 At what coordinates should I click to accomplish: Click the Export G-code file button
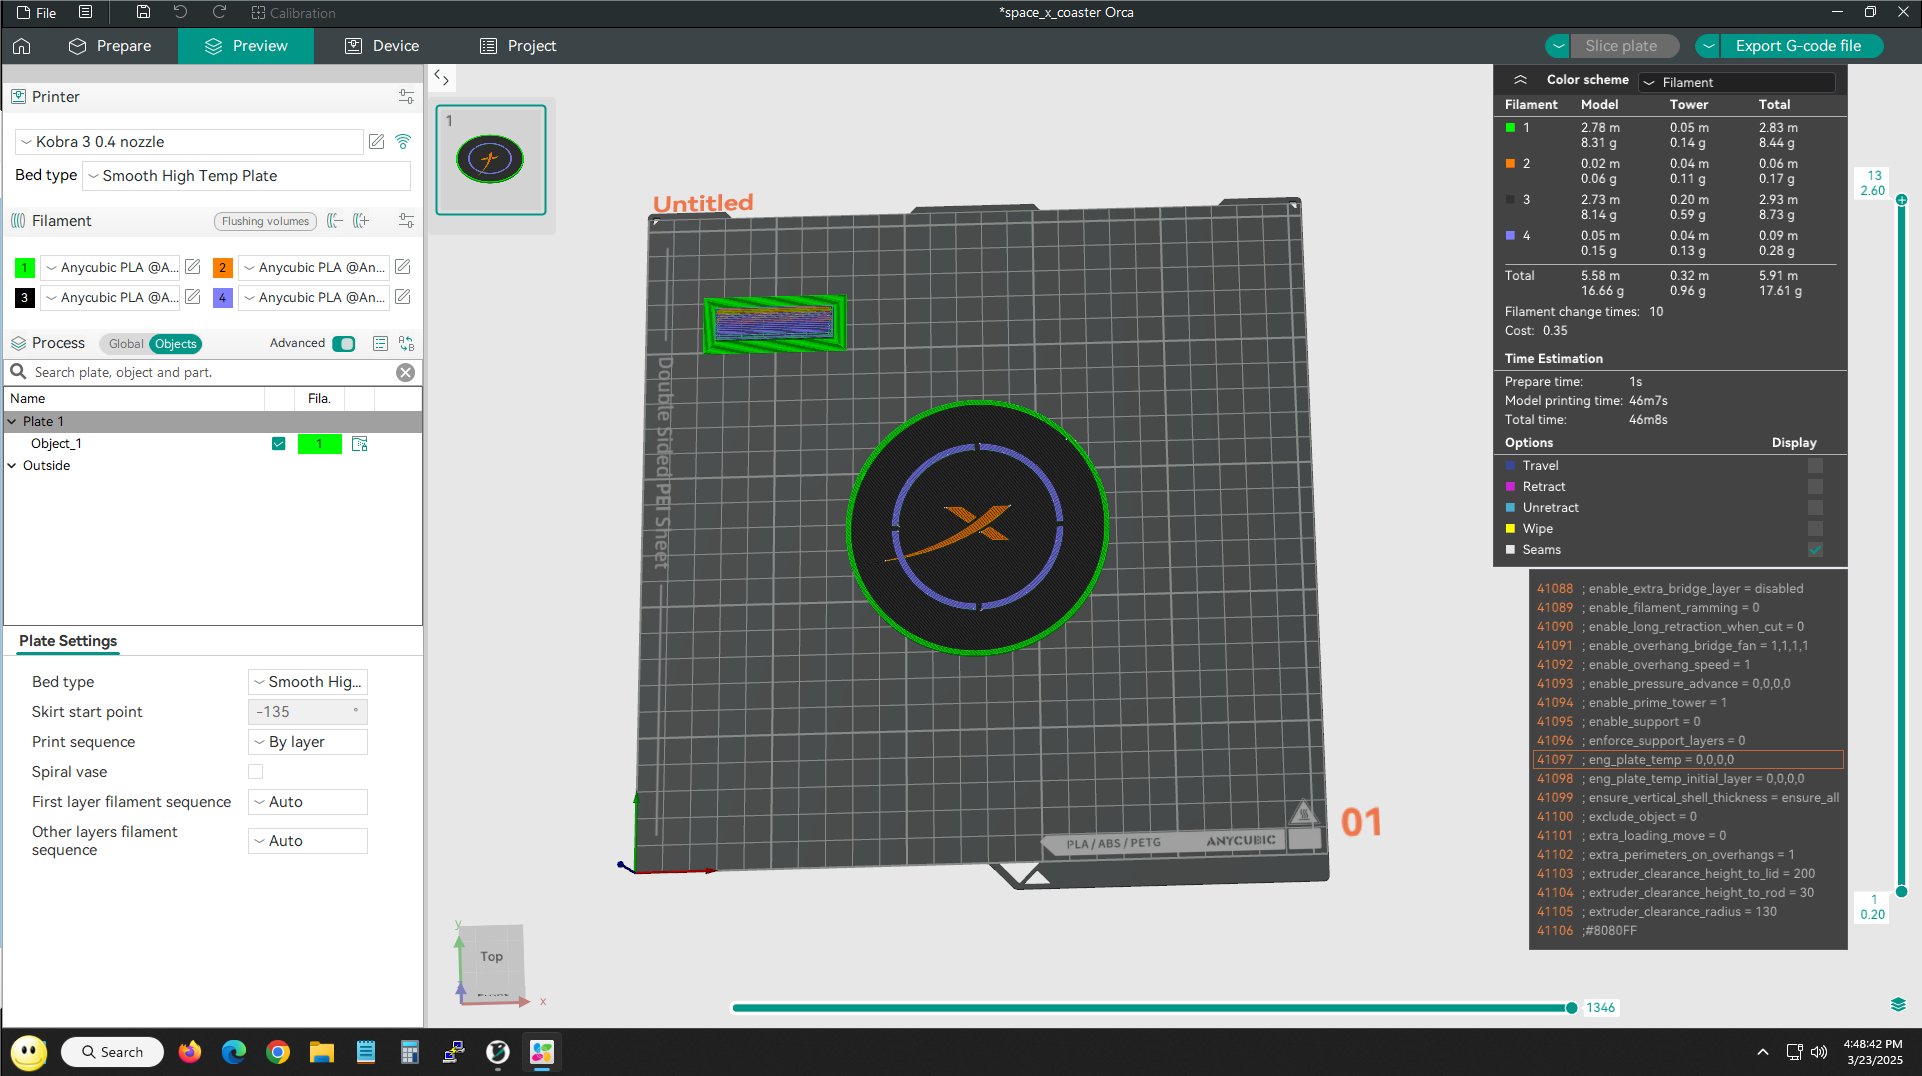click(1797, 46)
